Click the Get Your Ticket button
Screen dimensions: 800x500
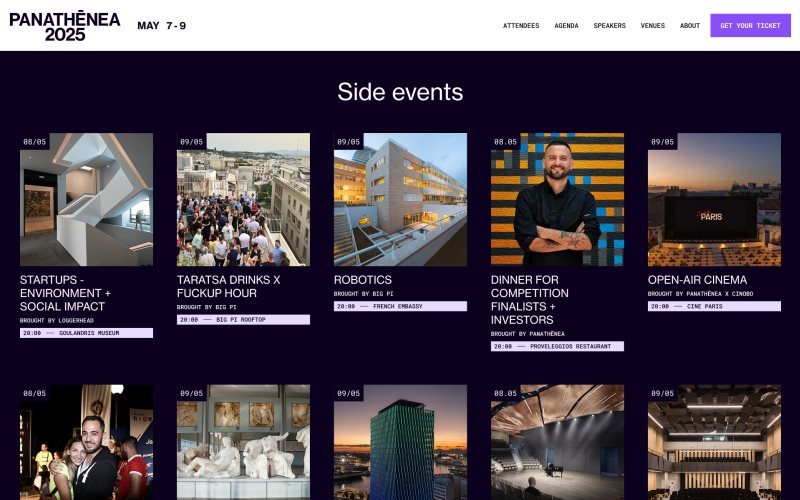[751, 26]
